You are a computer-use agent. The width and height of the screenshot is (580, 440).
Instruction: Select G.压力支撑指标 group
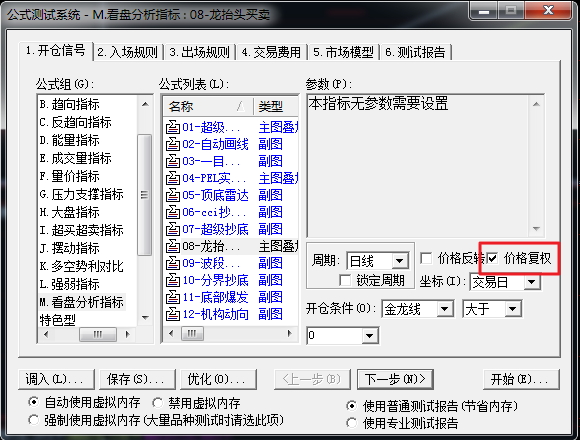coord(81,194)
